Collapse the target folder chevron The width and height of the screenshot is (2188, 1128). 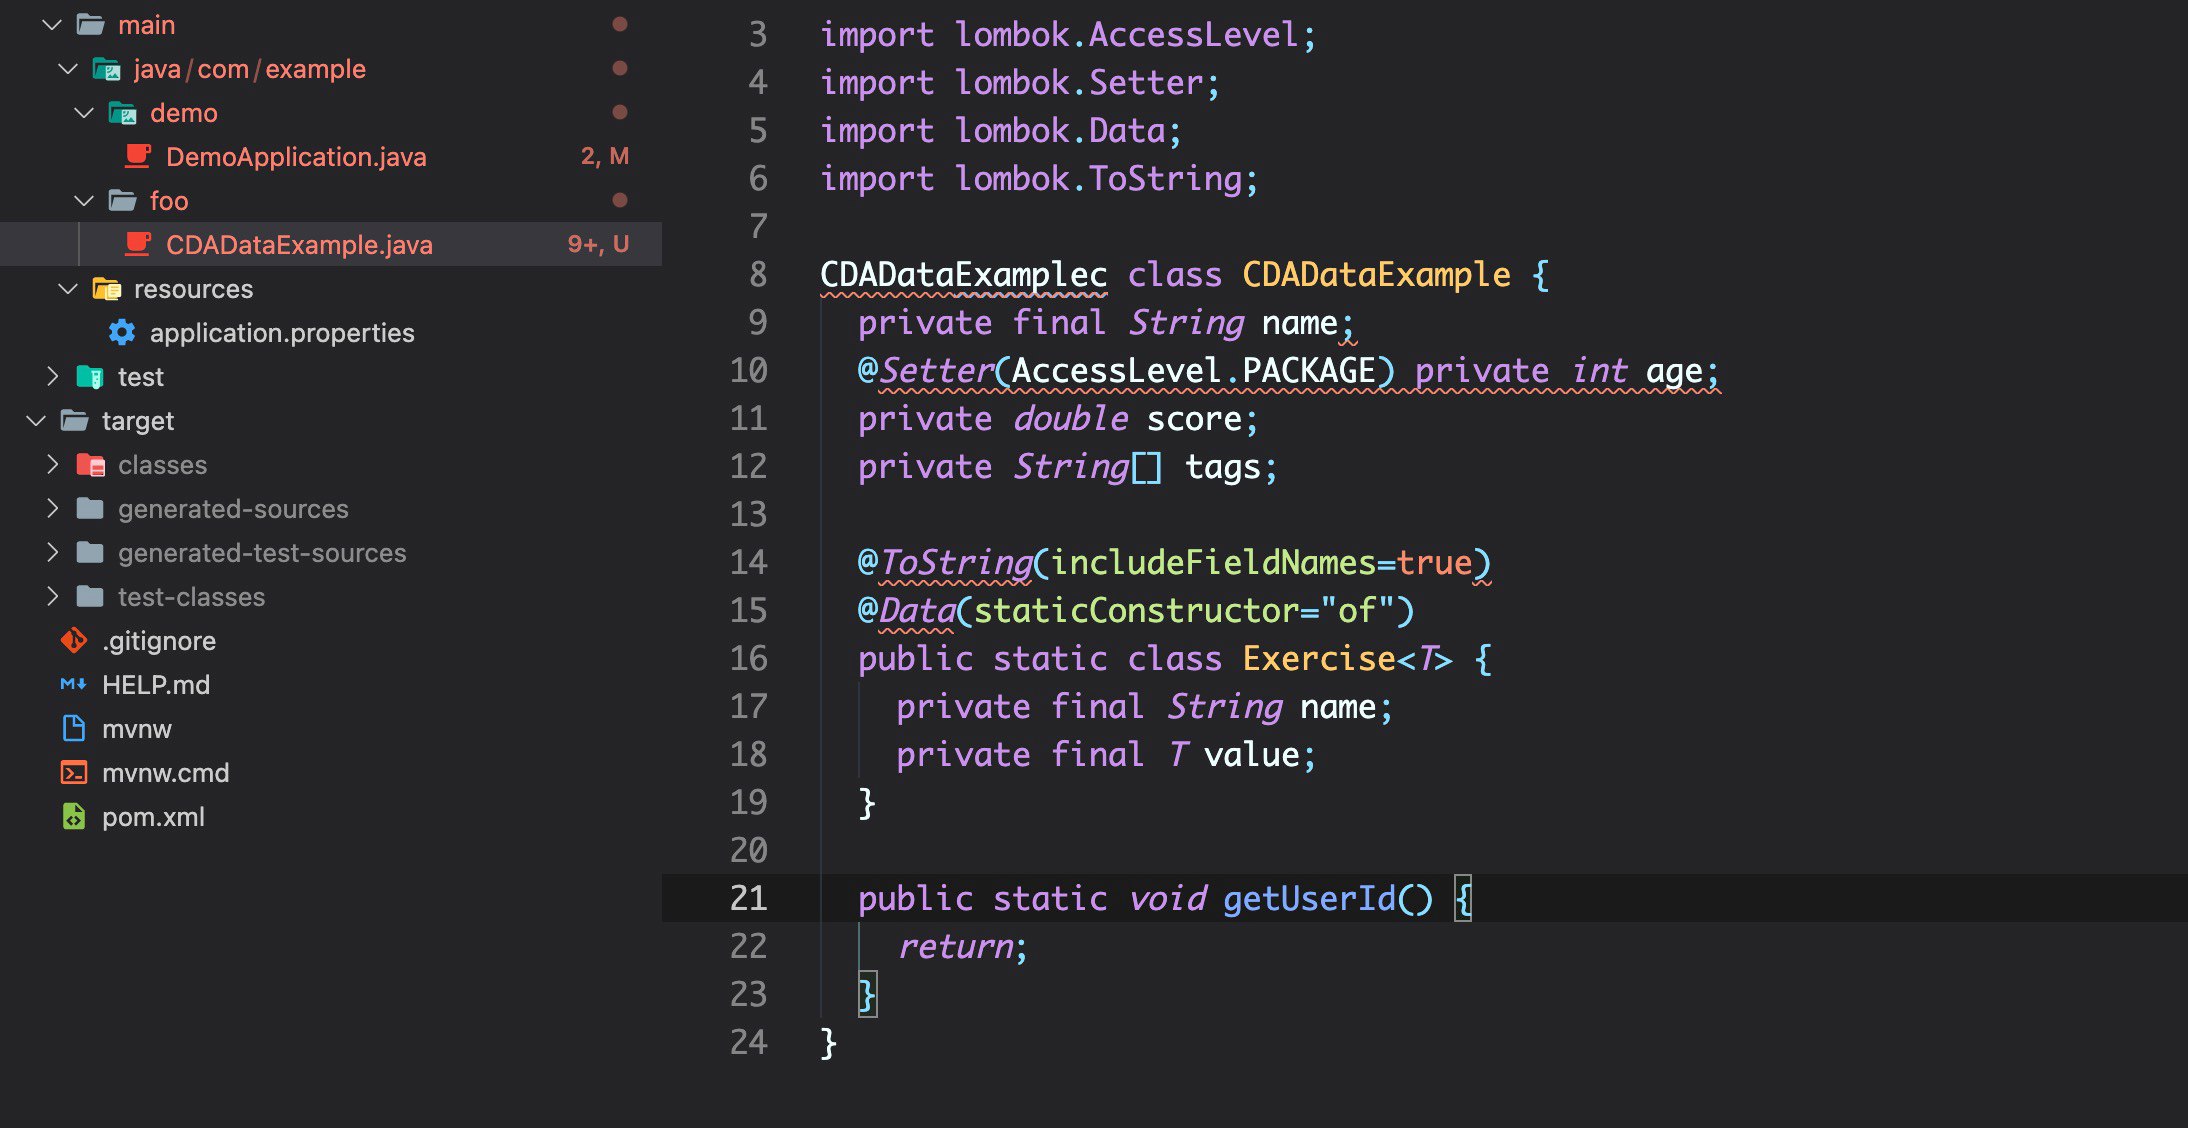(x=36, y=420)
